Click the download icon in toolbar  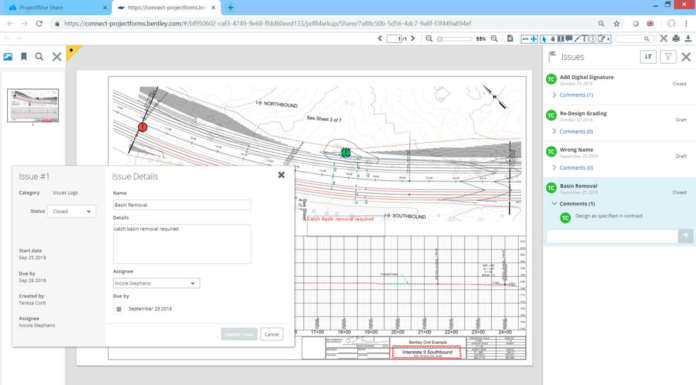point(688,39)
